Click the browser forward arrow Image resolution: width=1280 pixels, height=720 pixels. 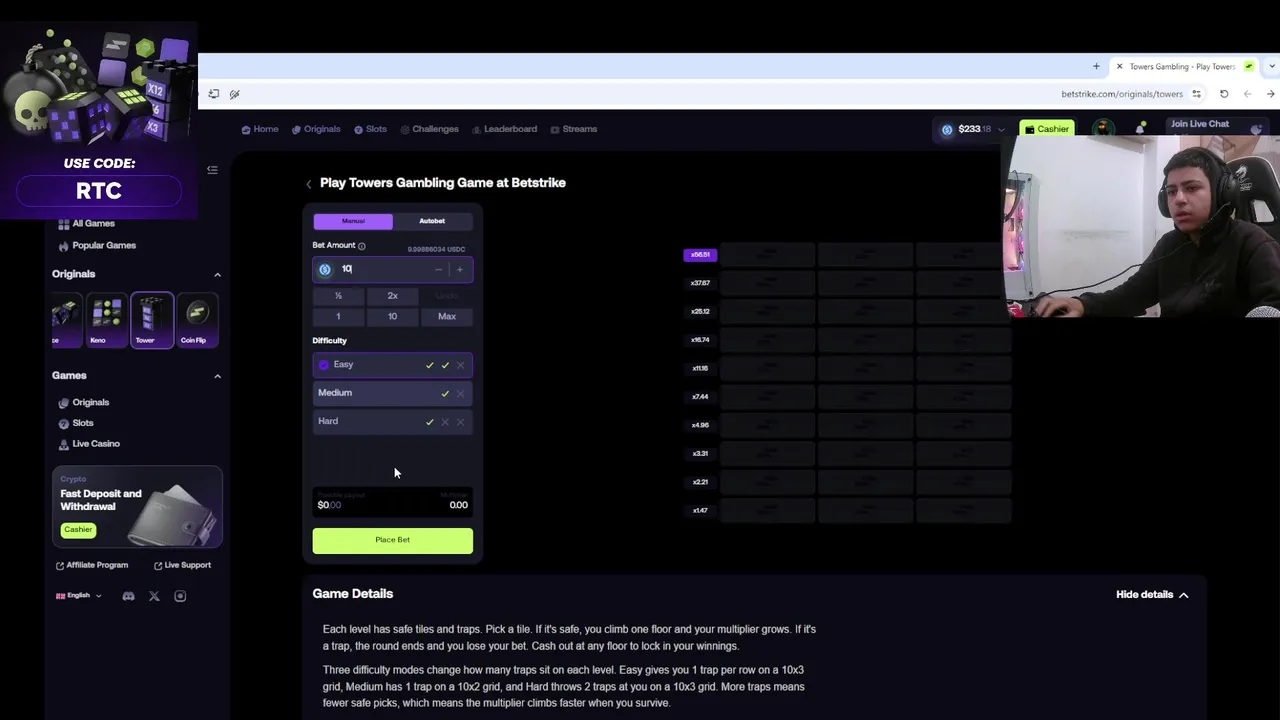[1270, 94]
